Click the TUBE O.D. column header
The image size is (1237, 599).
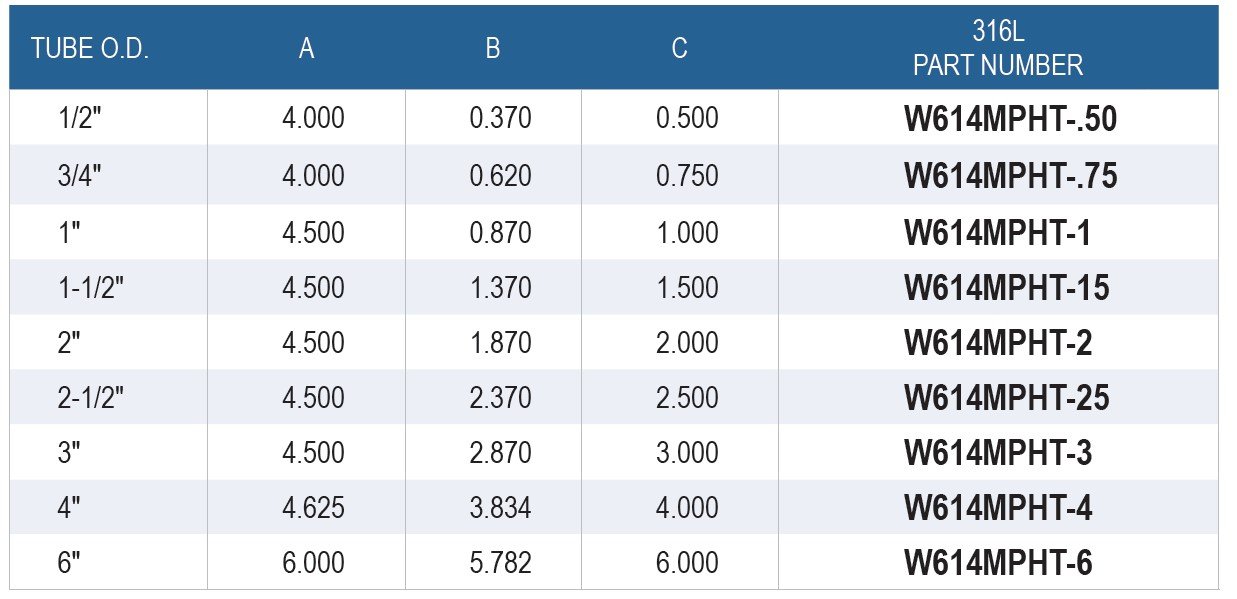tap(90, 49)
